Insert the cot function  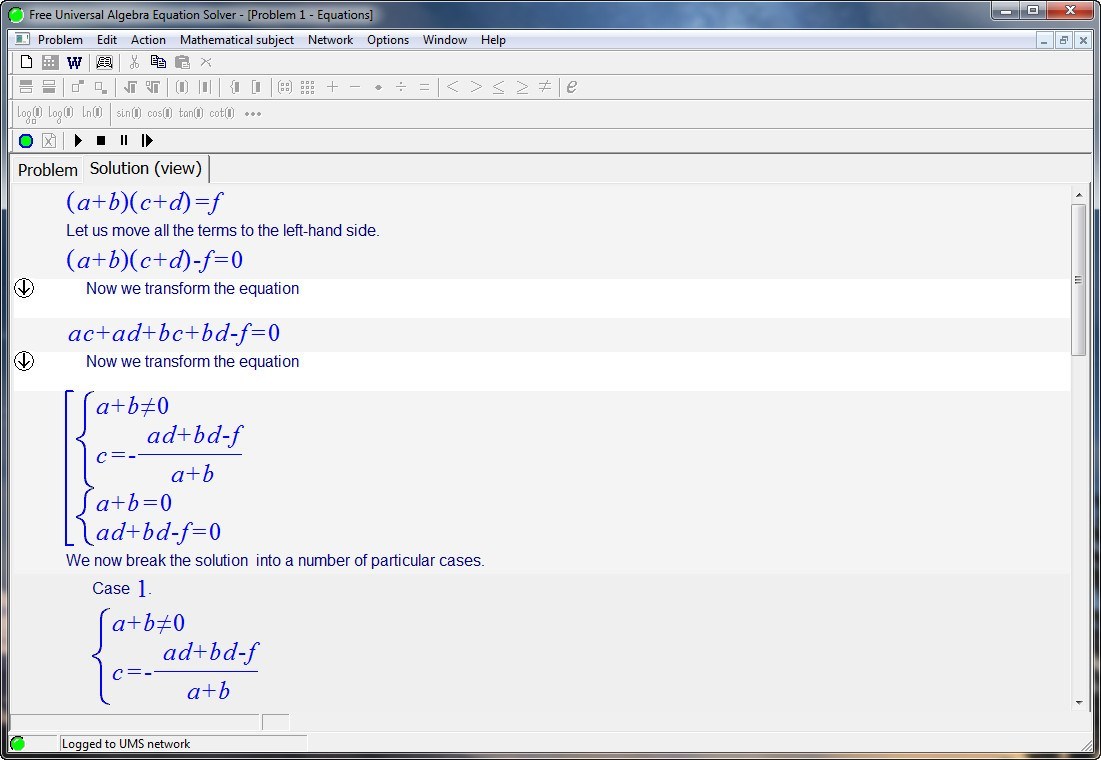coord(221,113)
